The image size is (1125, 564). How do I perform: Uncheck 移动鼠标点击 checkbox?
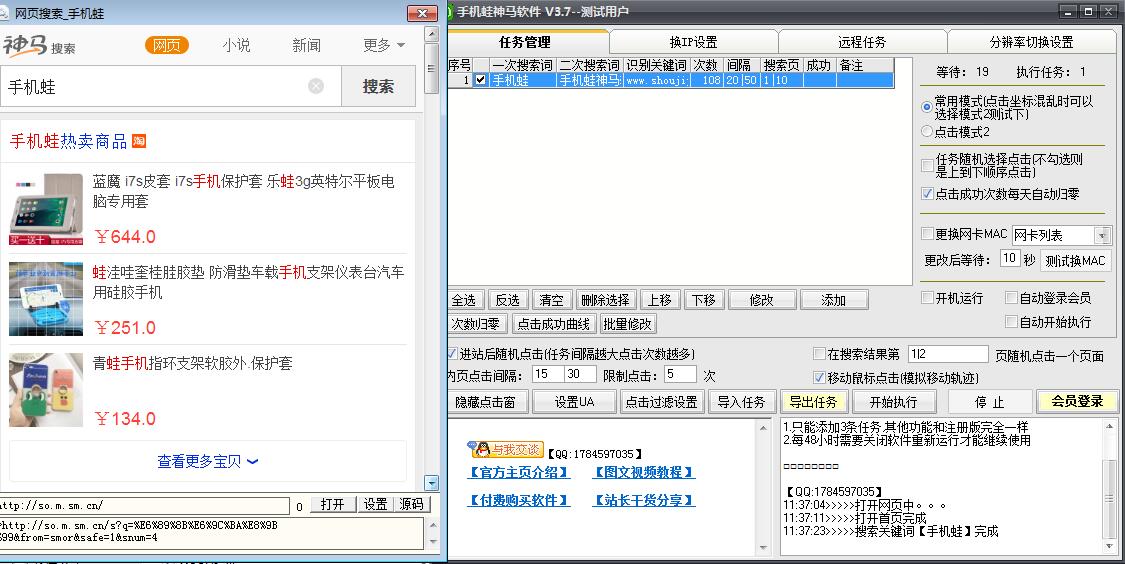click(818, 377)
